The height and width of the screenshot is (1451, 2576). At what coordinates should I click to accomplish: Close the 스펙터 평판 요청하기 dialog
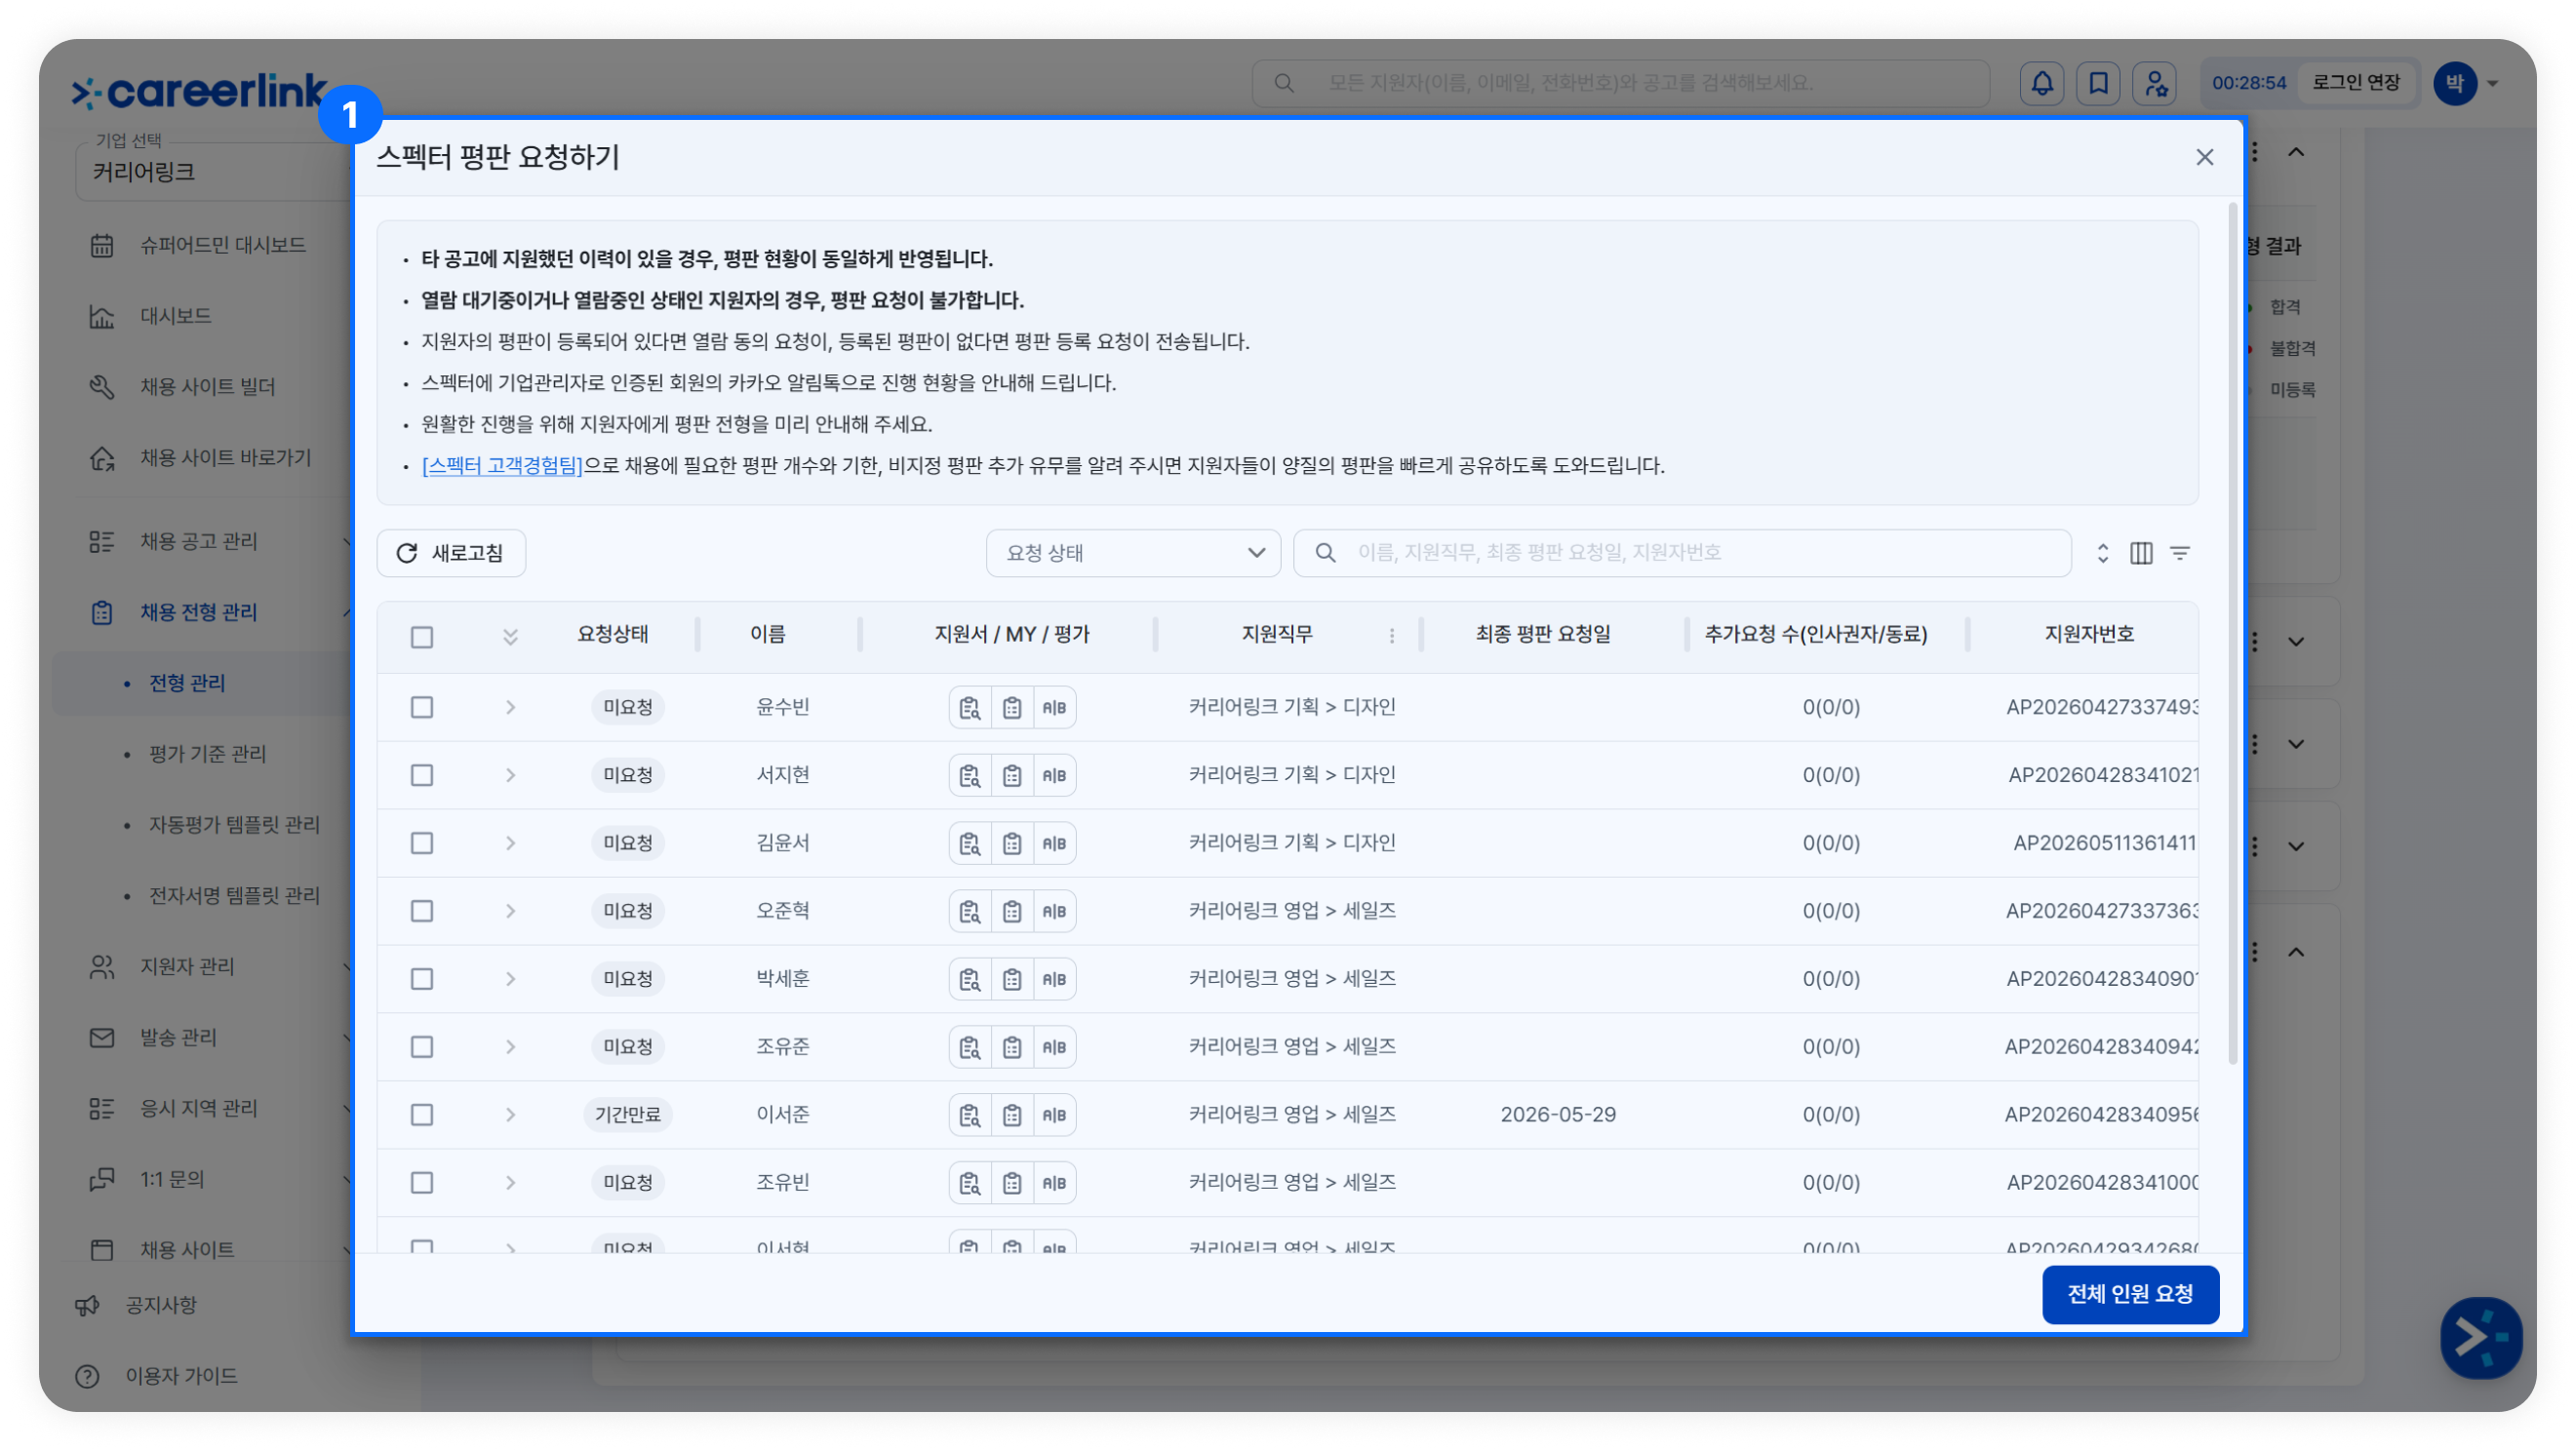click(2204, 157)
